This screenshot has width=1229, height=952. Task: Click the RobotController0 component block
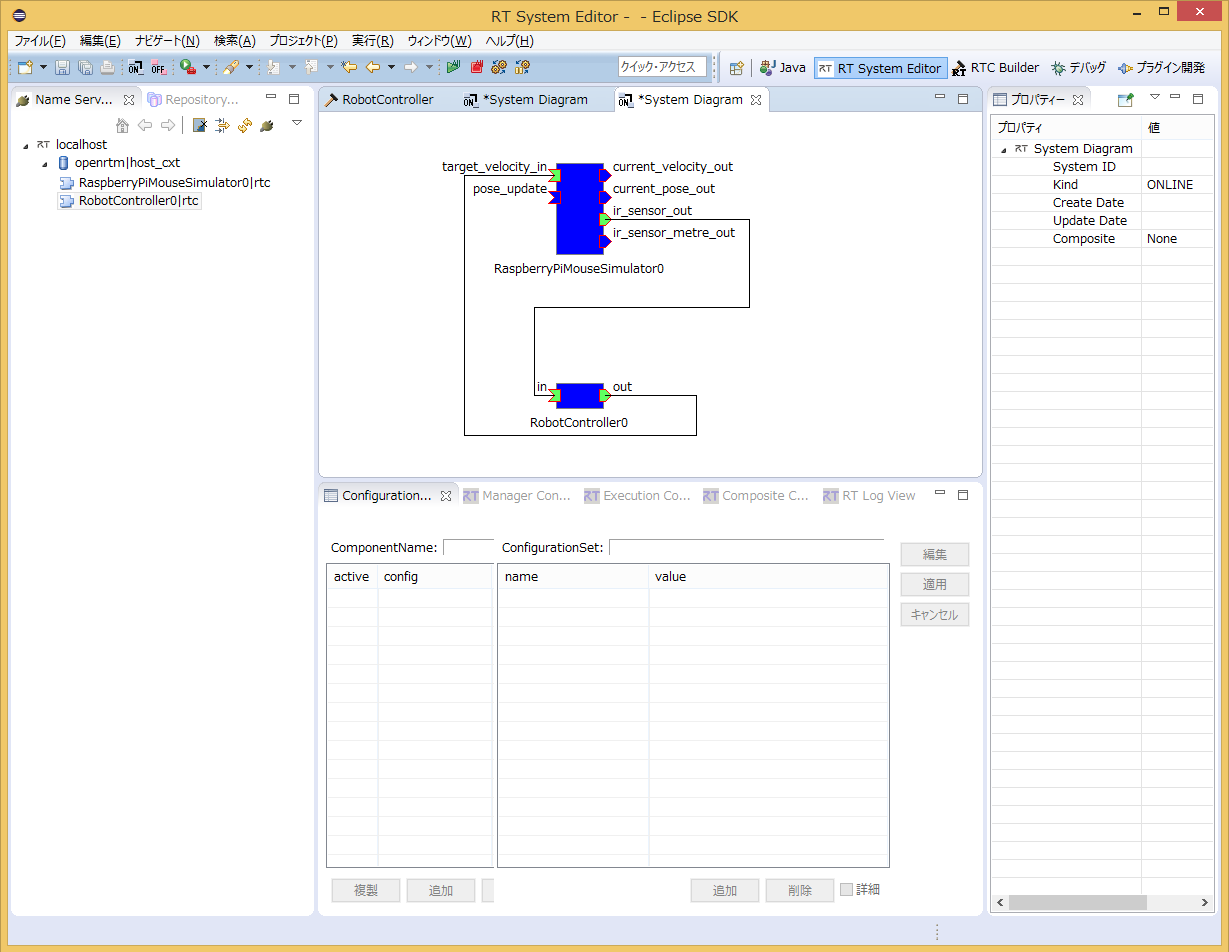tap(580, 396)
